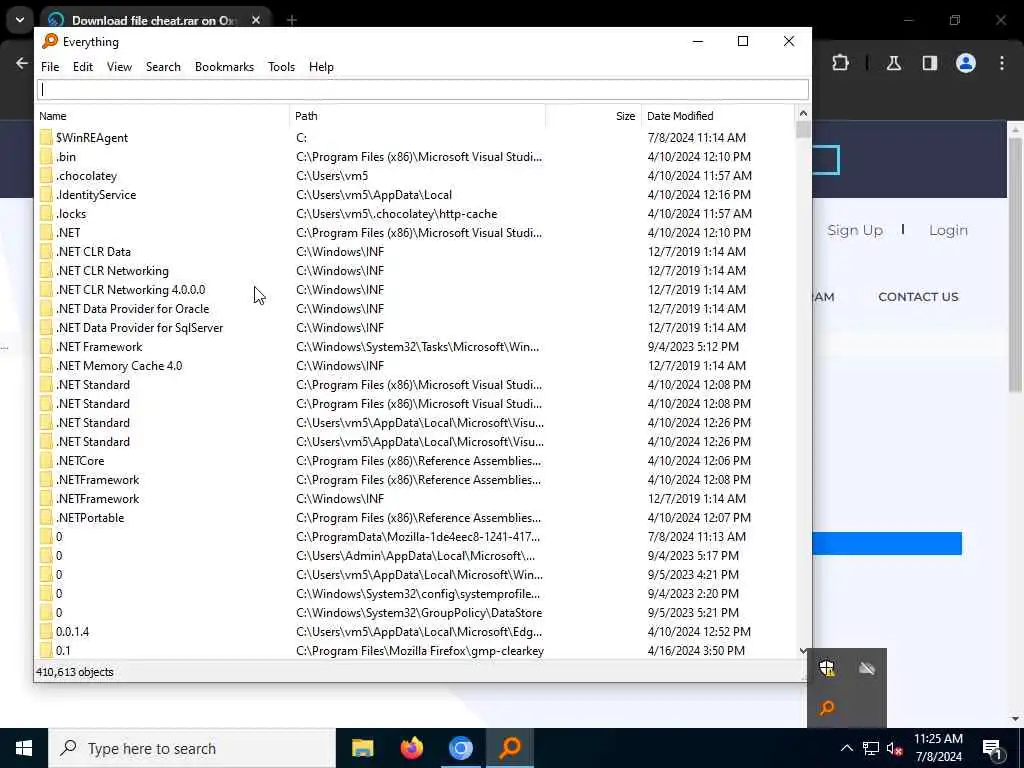Click the 410,613 objects status text
Viewport: 1024px width, 768px height.
pos(74,671)
